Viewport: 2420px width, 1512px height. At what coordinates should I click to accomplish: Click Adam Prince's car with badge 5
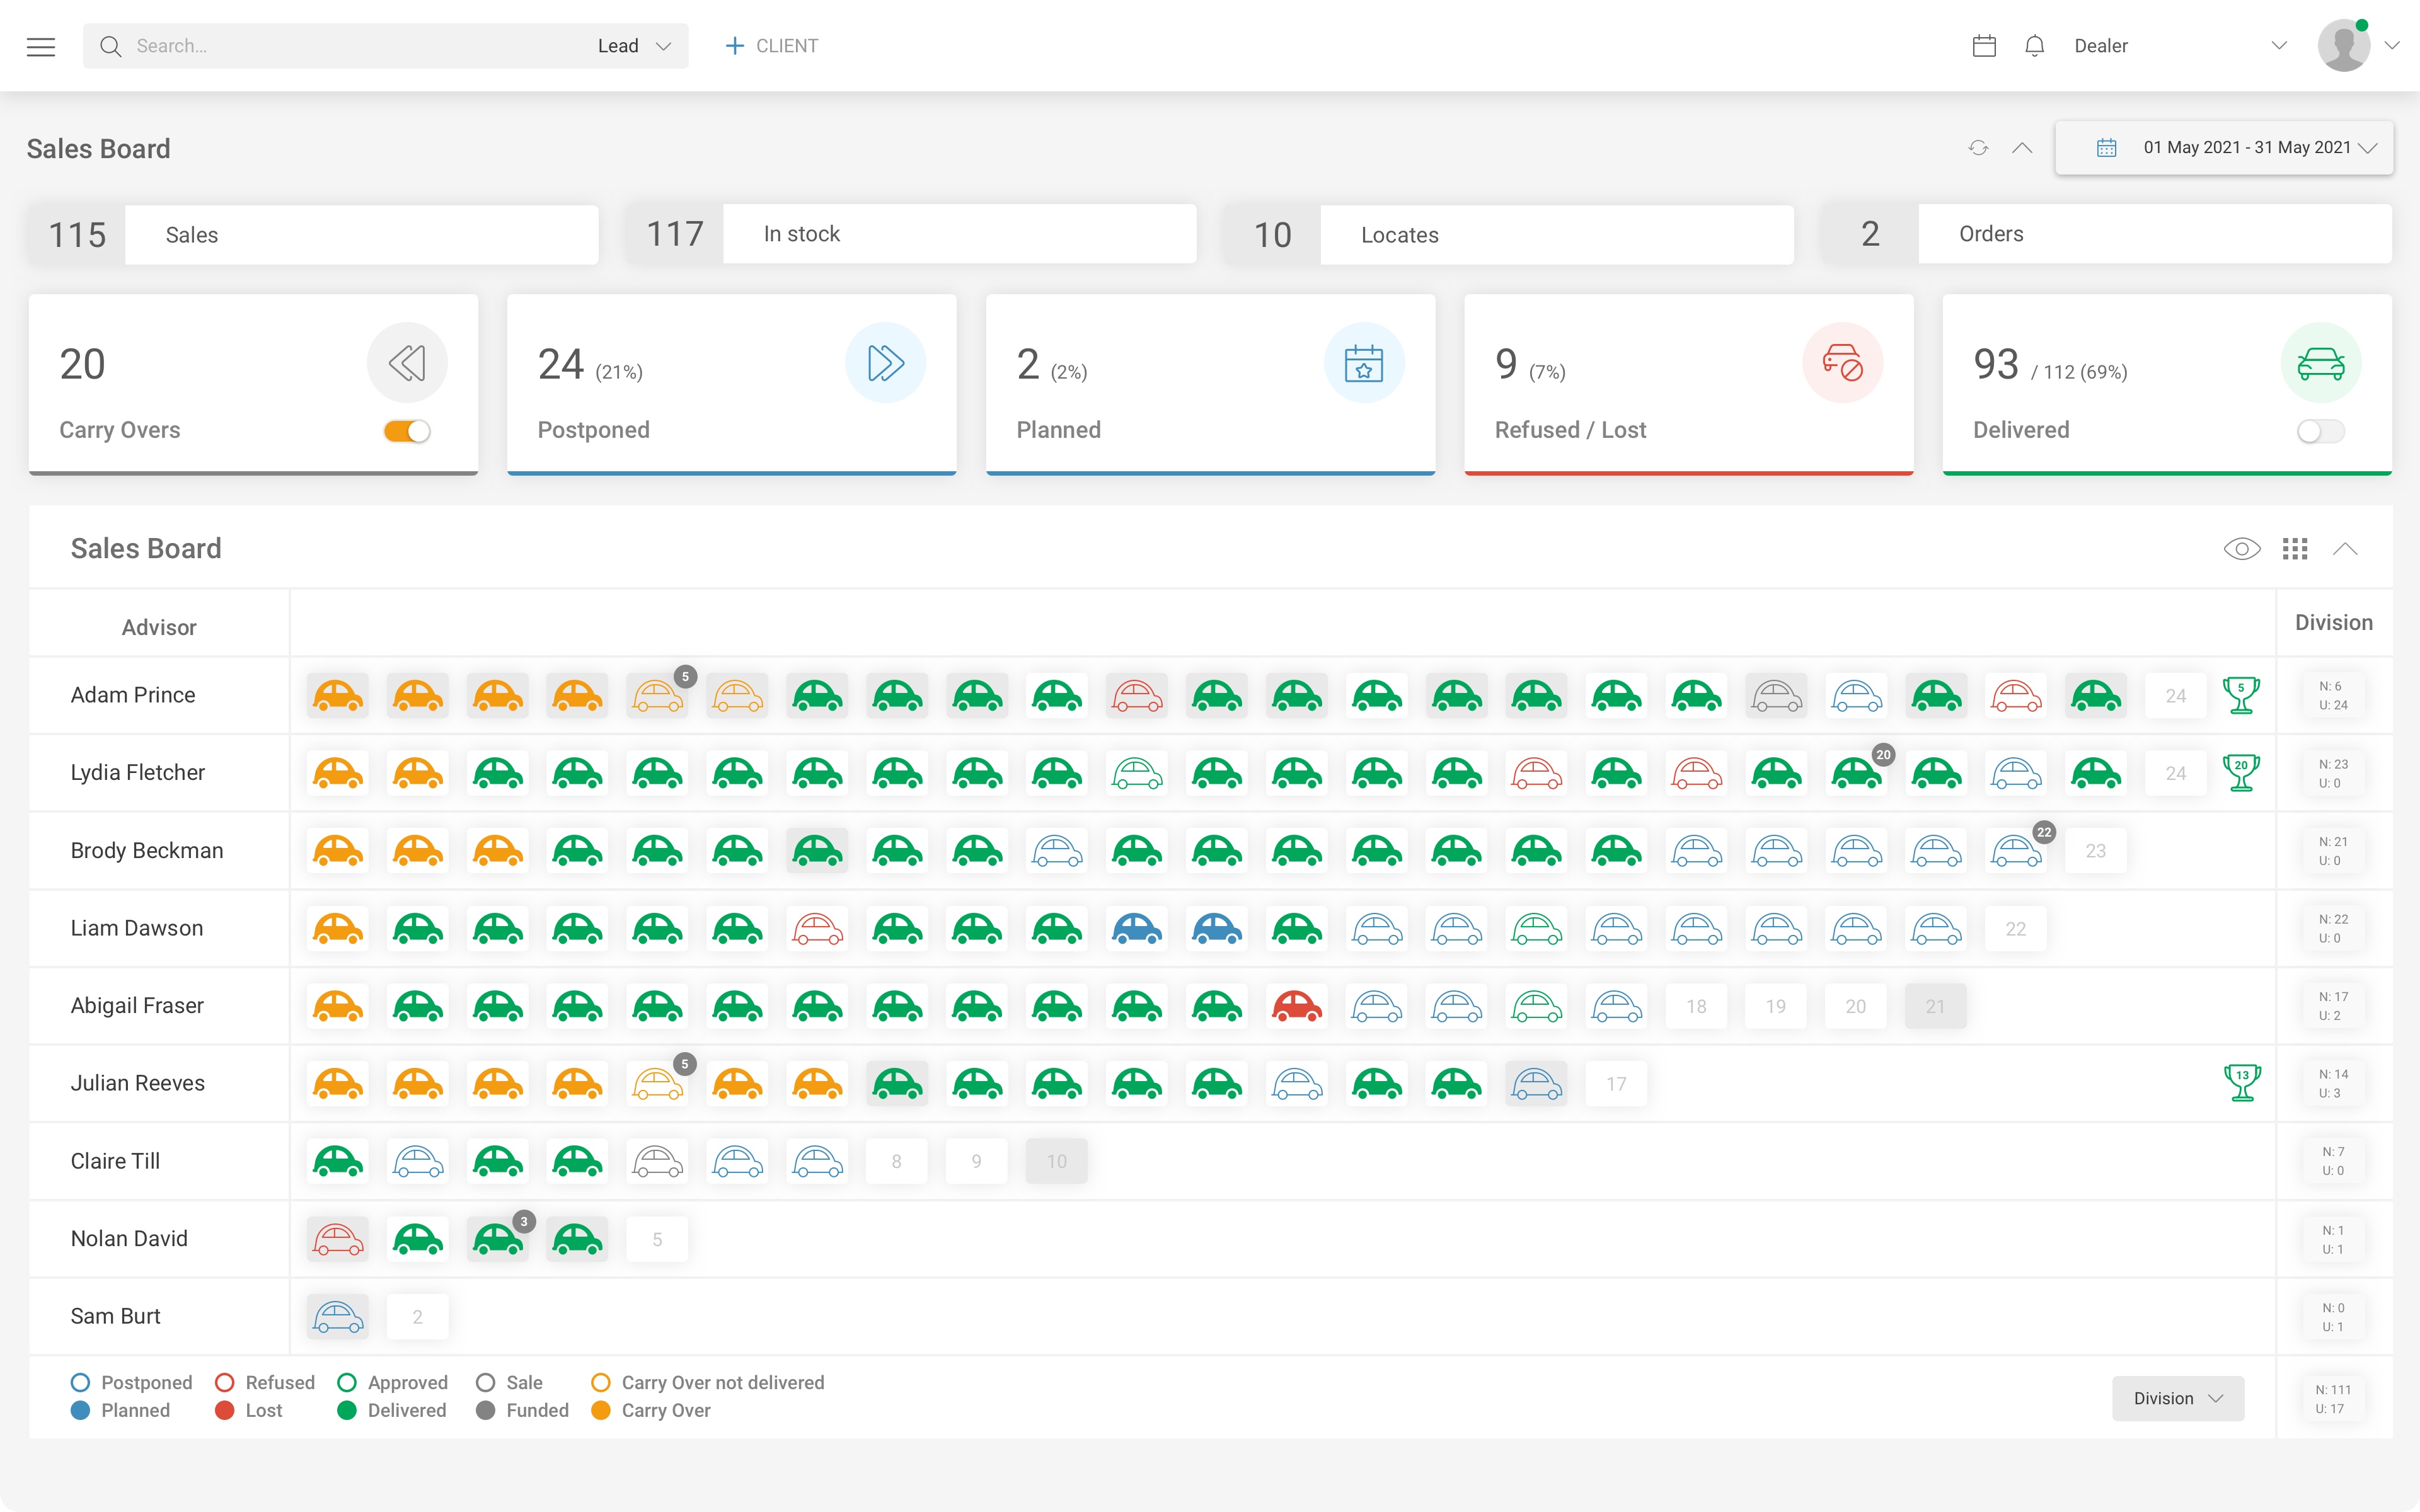[x=657, y=695]
